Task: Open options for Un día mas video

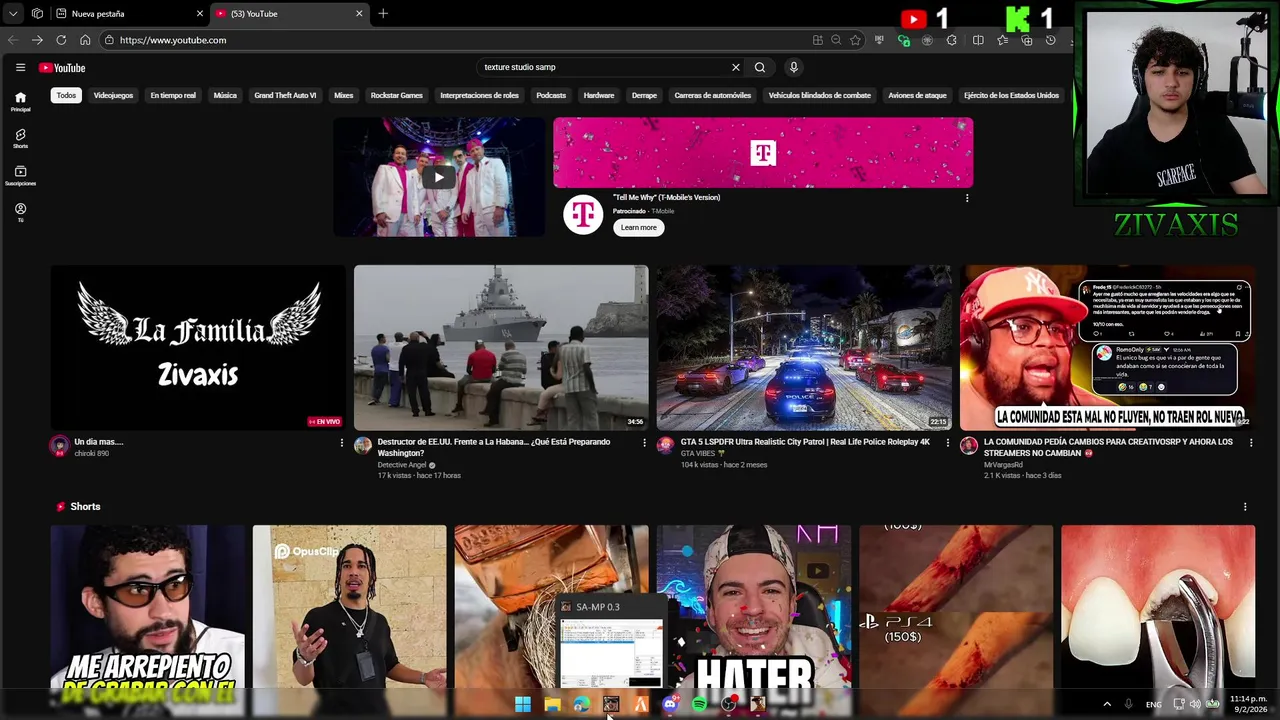Action: 341,443
